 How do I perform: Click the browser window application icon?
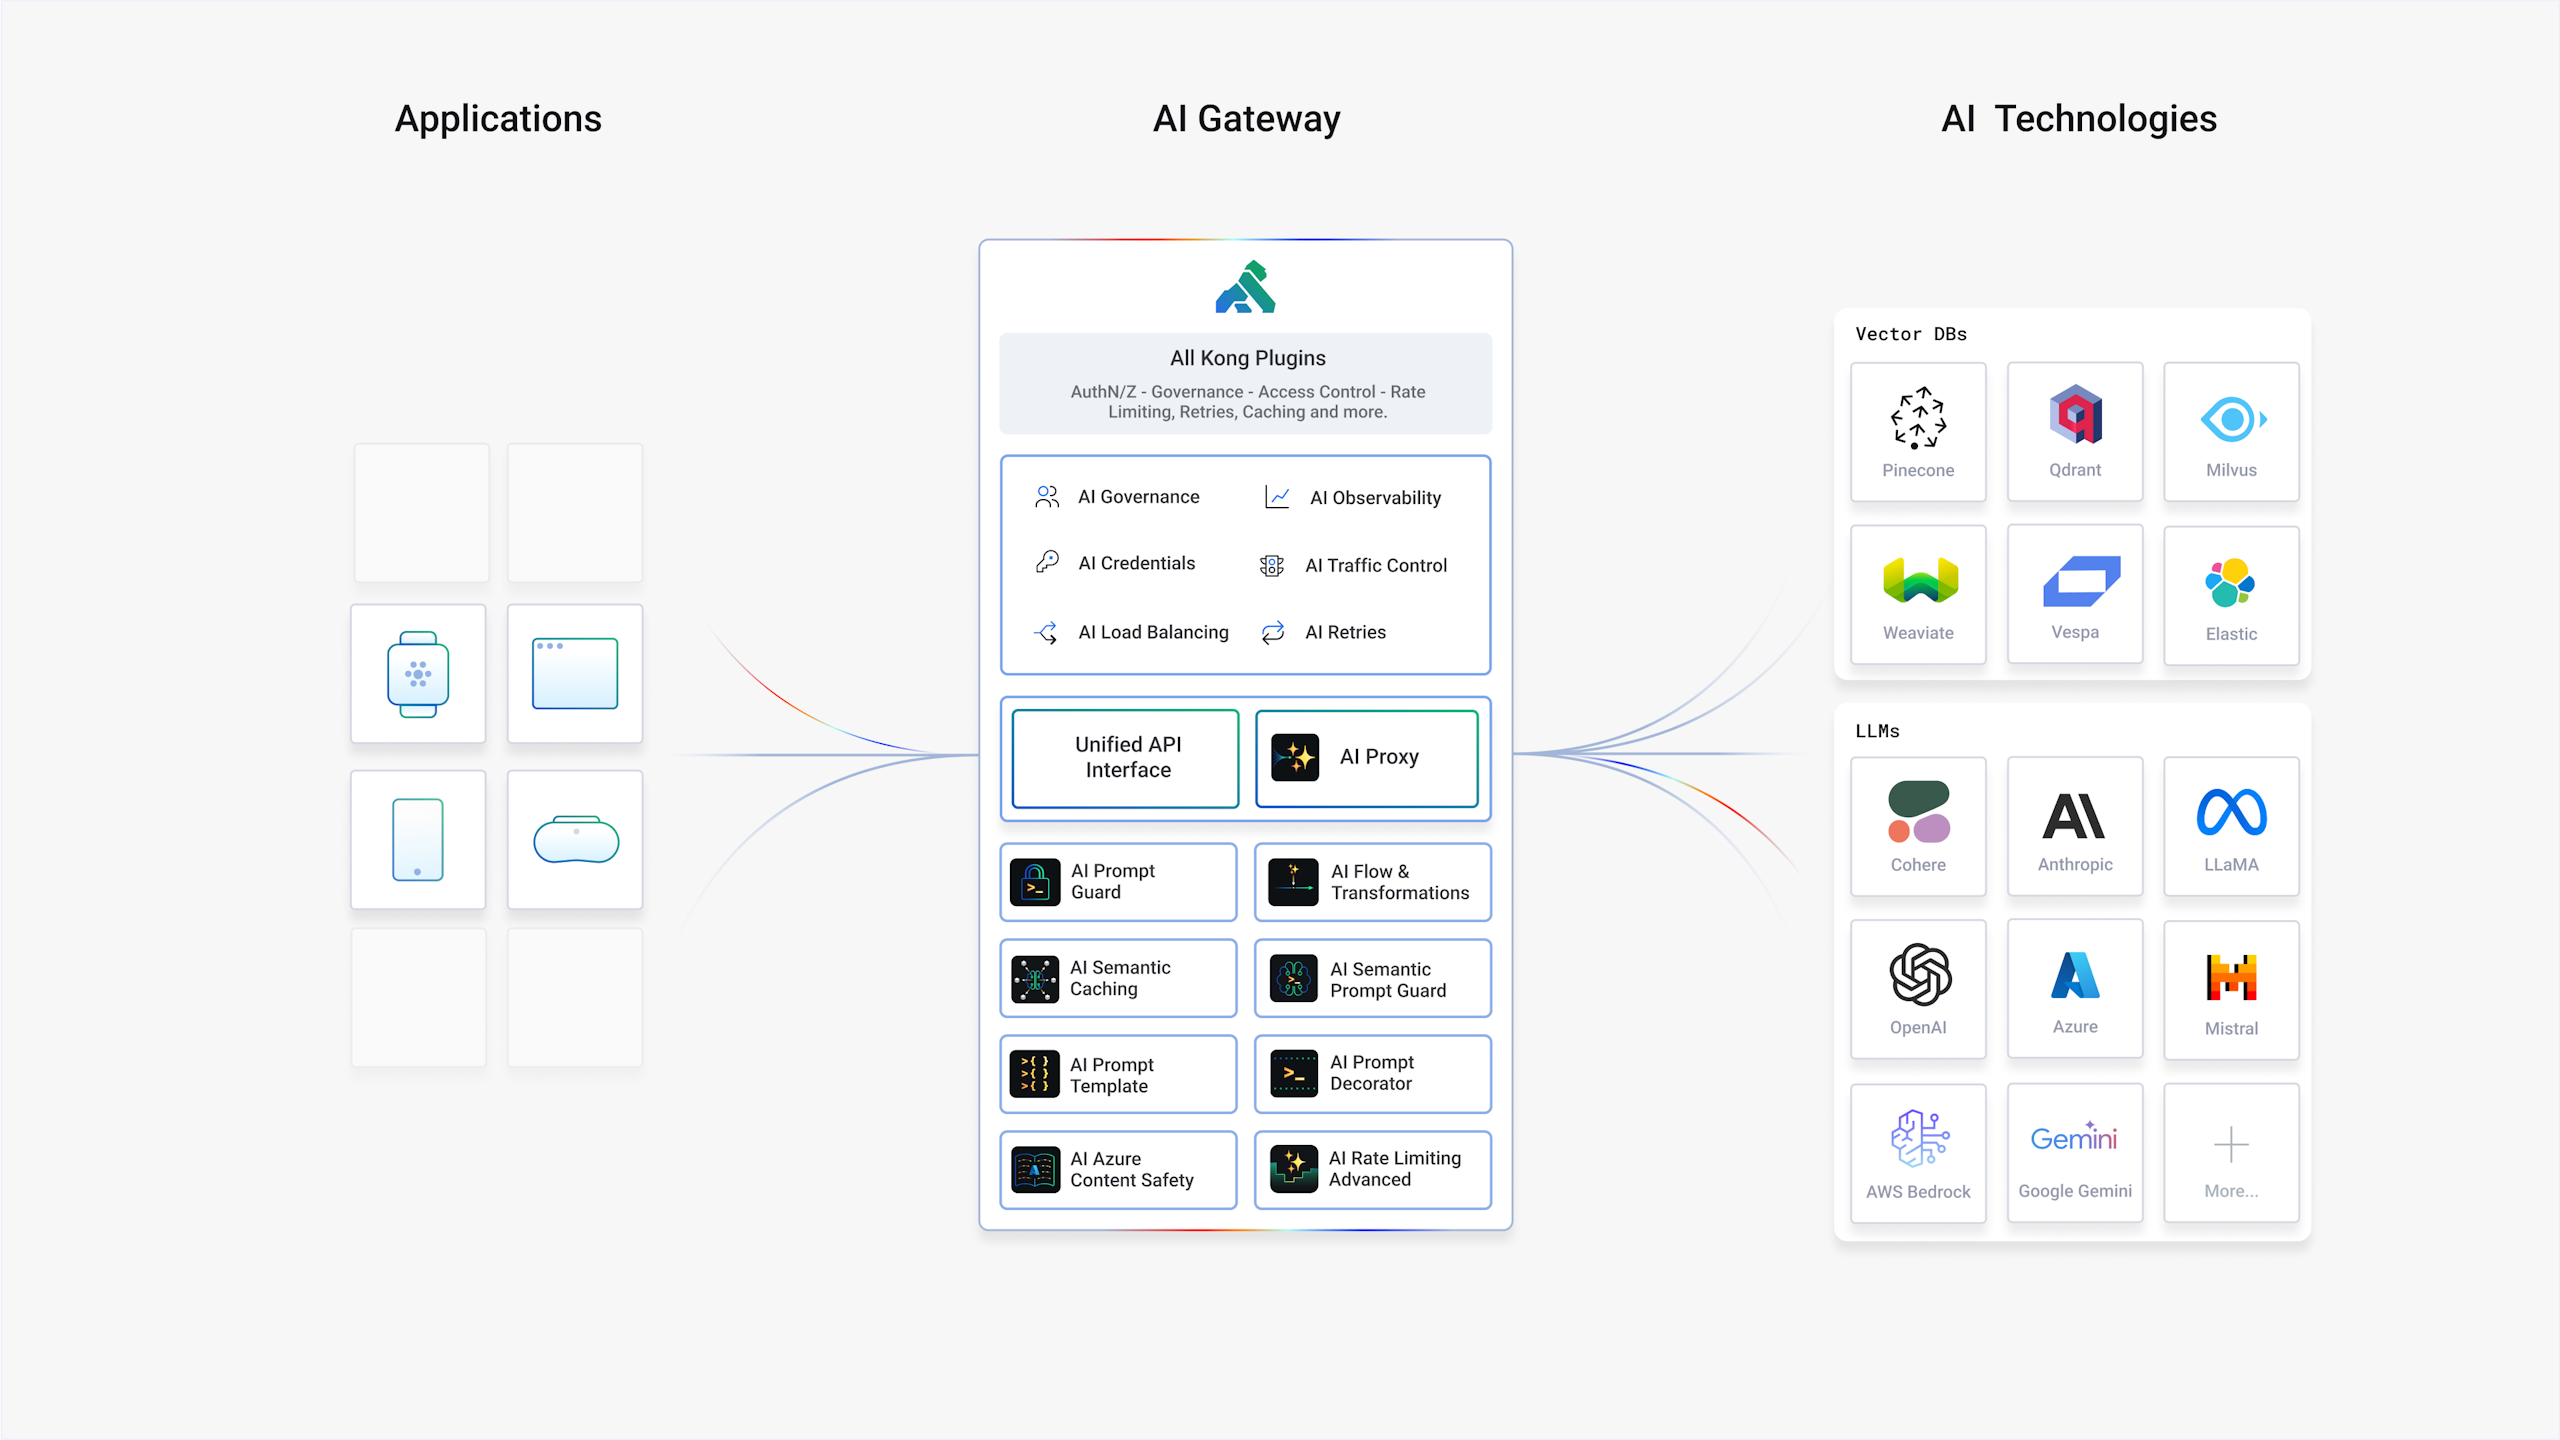click(x=575, y=674)
